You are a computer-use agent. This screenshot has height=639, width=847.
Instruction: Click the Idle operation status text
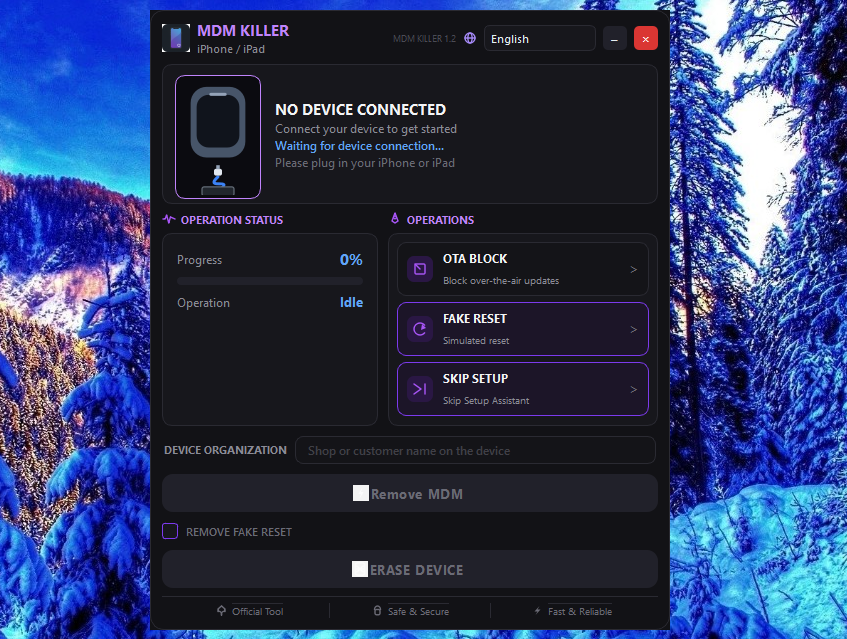pyautogui.click(x=352, y=302)
